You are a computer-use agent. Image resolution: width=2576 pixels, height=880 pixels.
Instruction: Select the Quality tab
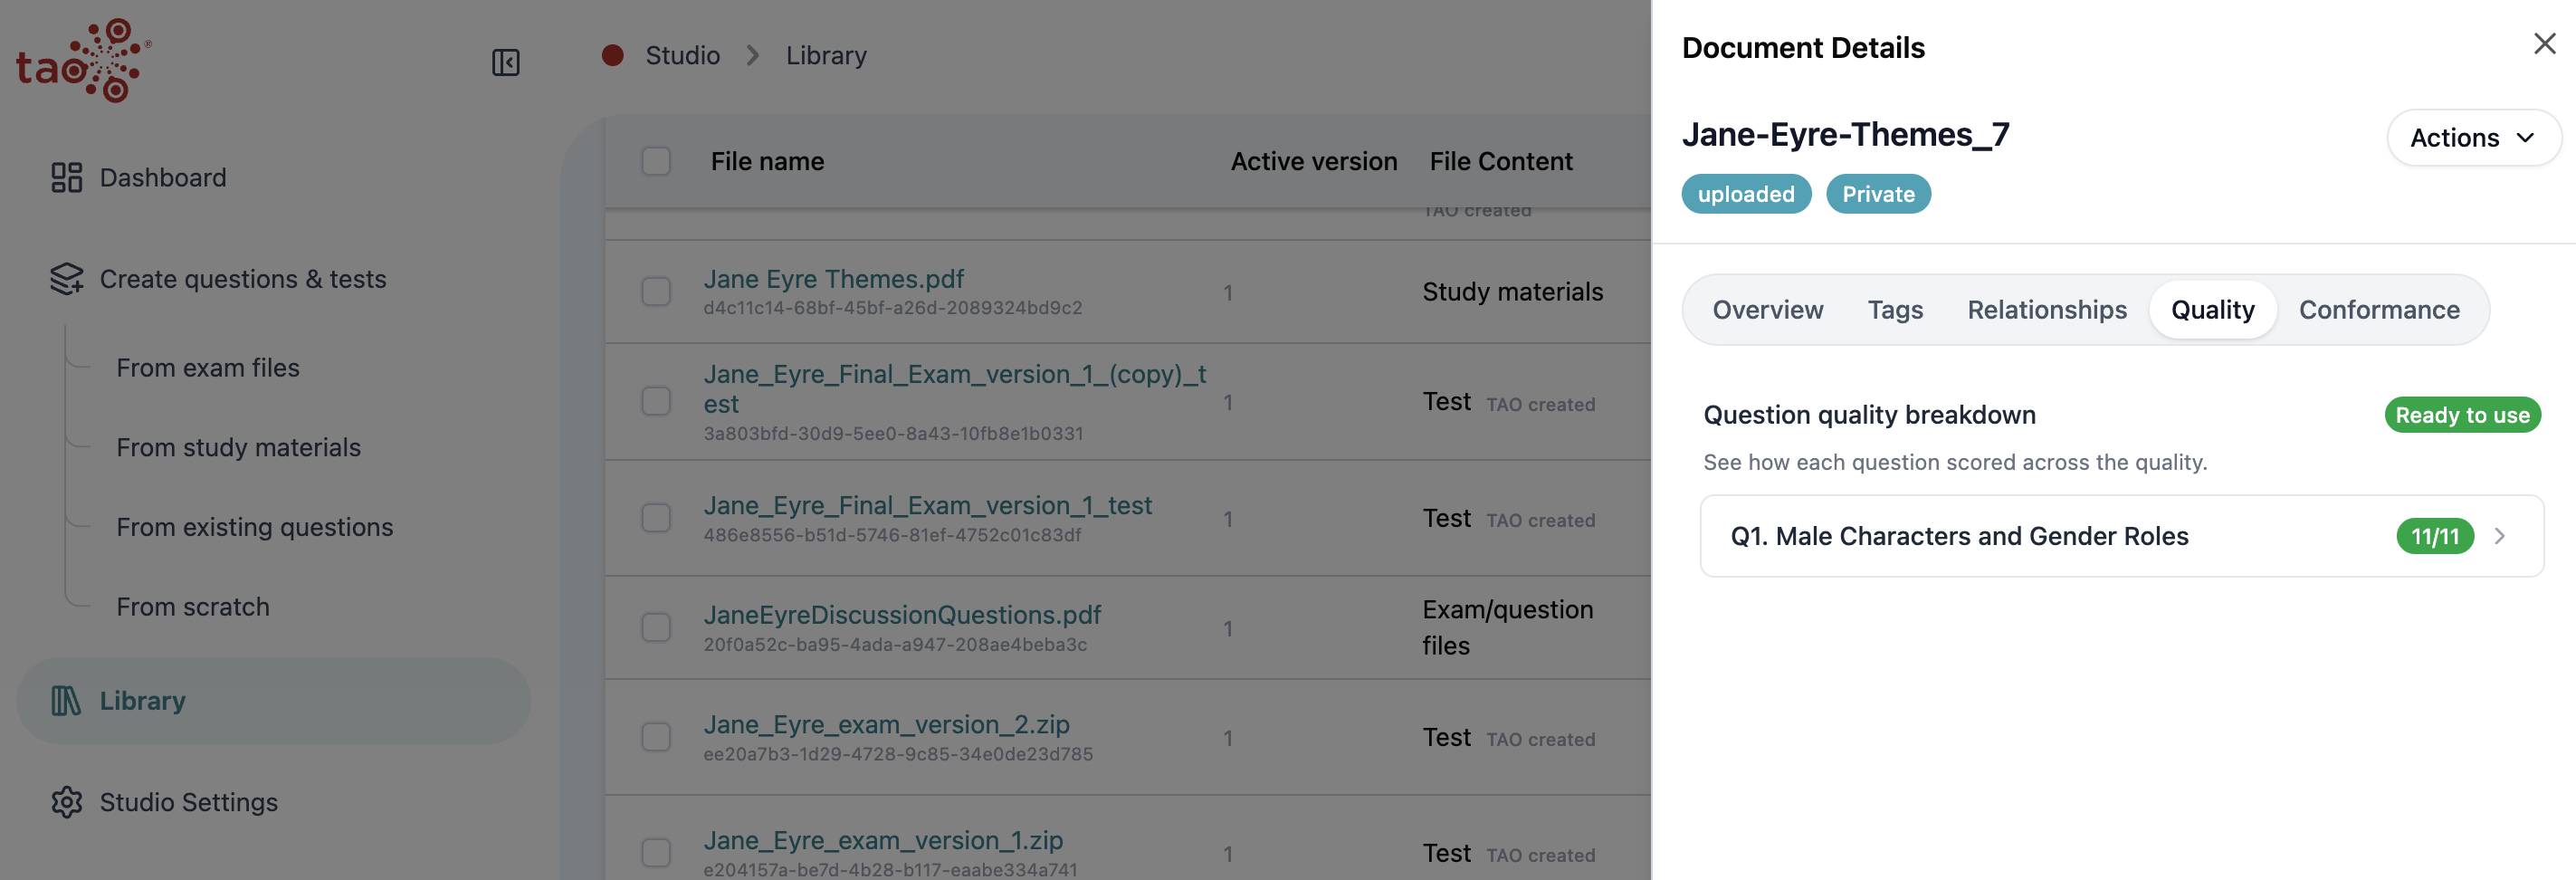(2212, 310)
